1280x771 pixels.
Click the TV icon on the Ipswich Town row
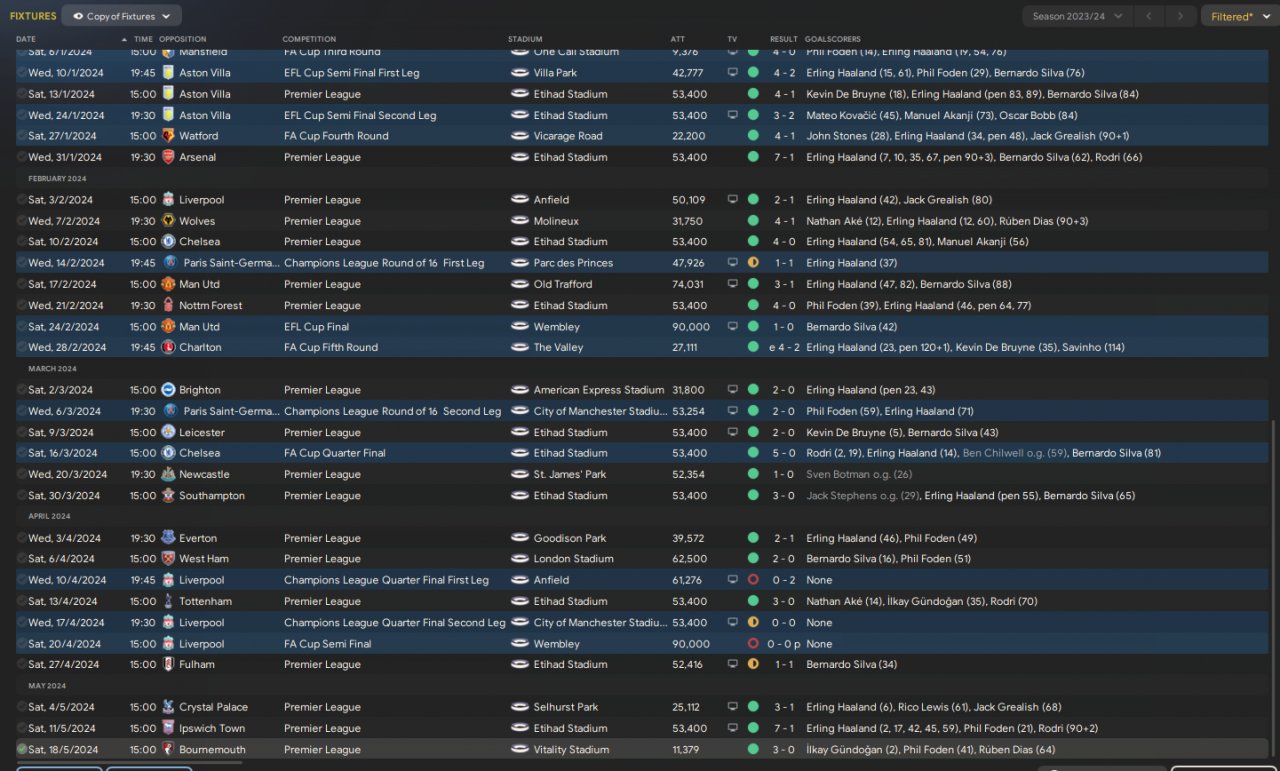(x=733, y=728)
